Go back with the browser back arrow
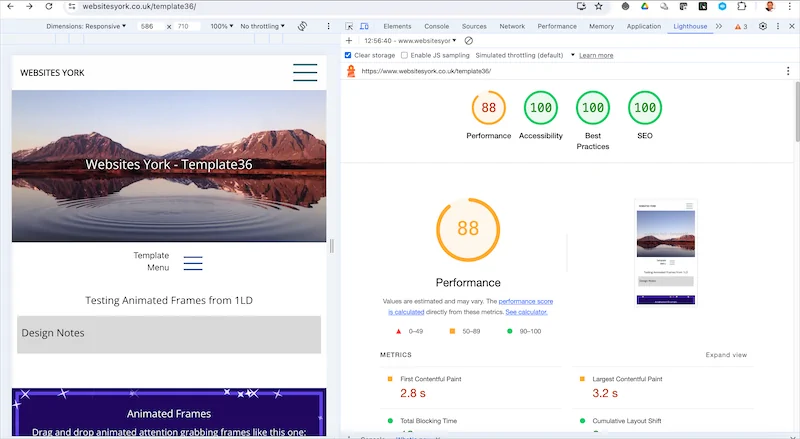Viewport: 800px width, 439px height. 10,7
